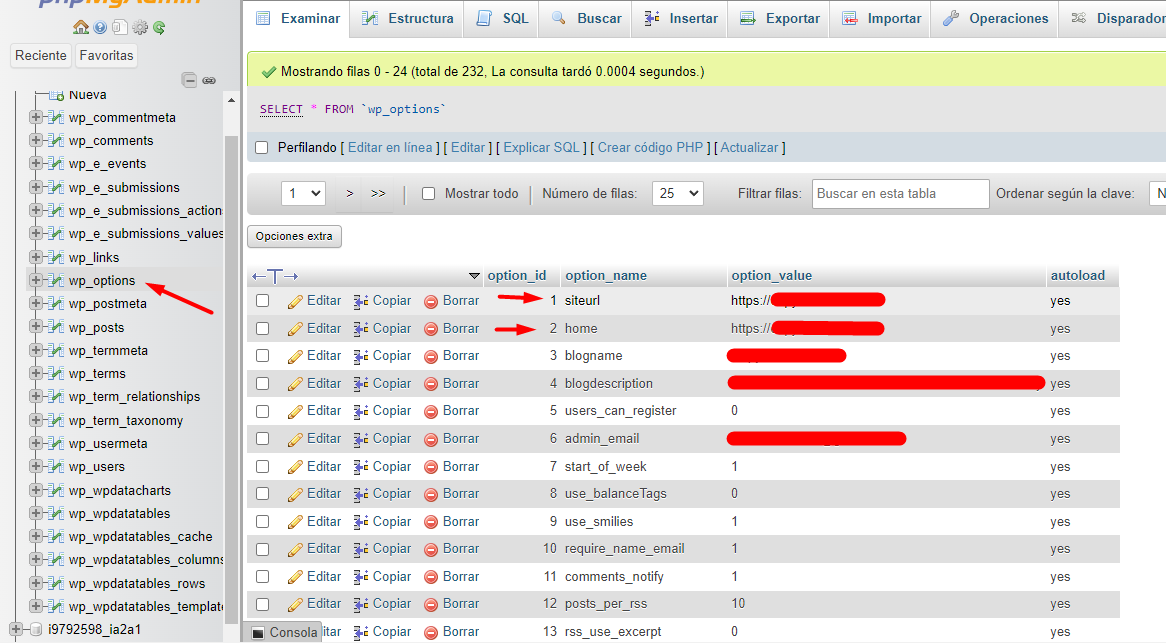Click red delete icon in use_smilies row
Image resolution: width=1166 pixels, height=643 pixels.
pyautogui.click(x=431, y=523)
